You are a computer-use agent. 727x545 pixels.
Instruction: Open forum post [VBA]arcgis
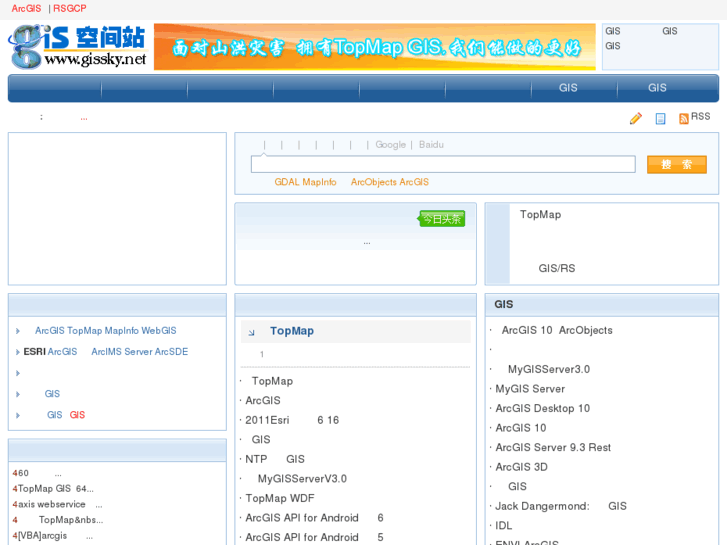55,535
